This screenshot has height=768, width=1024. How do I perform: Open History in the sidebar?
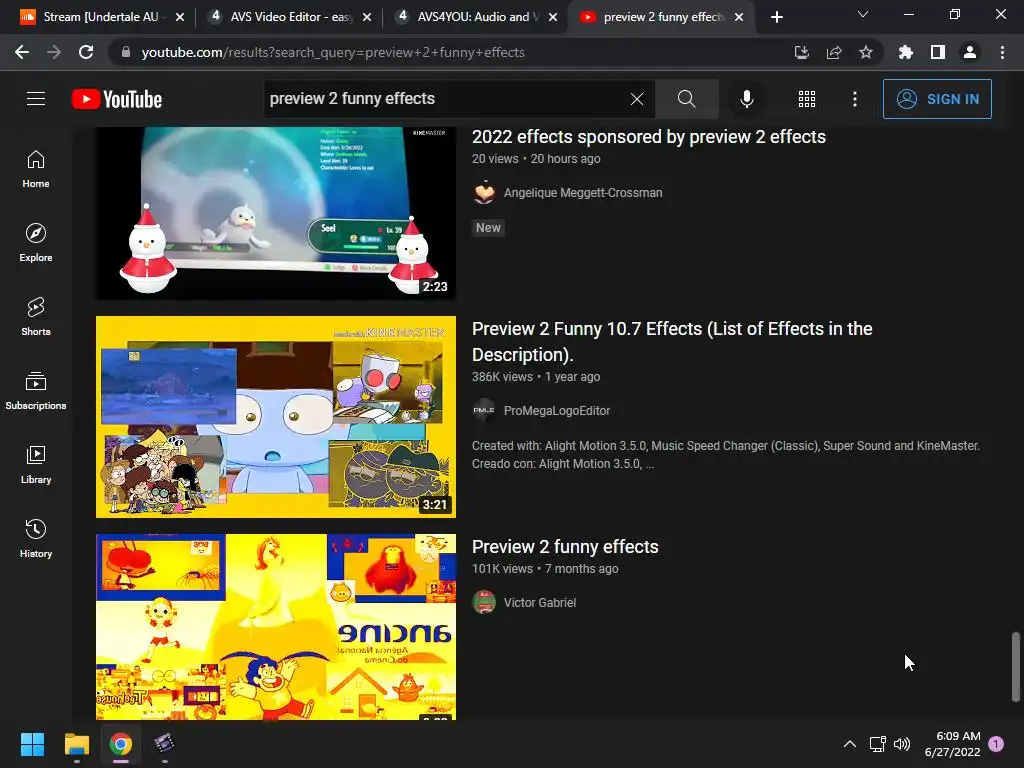[x=36, y=538]
